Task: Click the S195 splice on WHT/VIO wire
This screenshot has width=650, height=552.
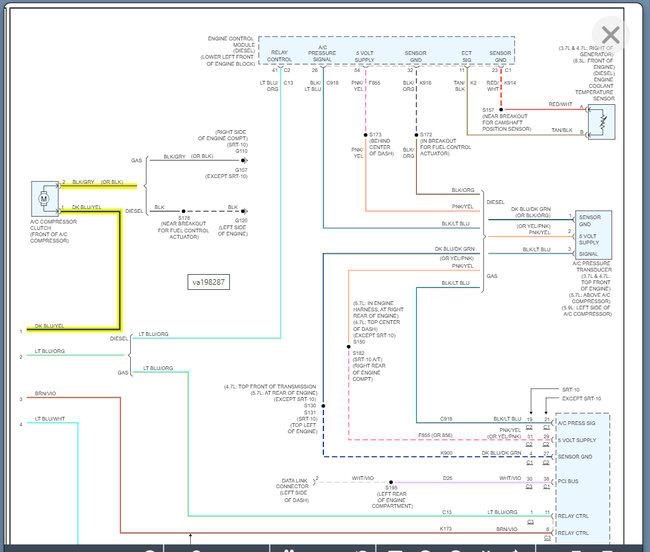Action: point(393,480)
